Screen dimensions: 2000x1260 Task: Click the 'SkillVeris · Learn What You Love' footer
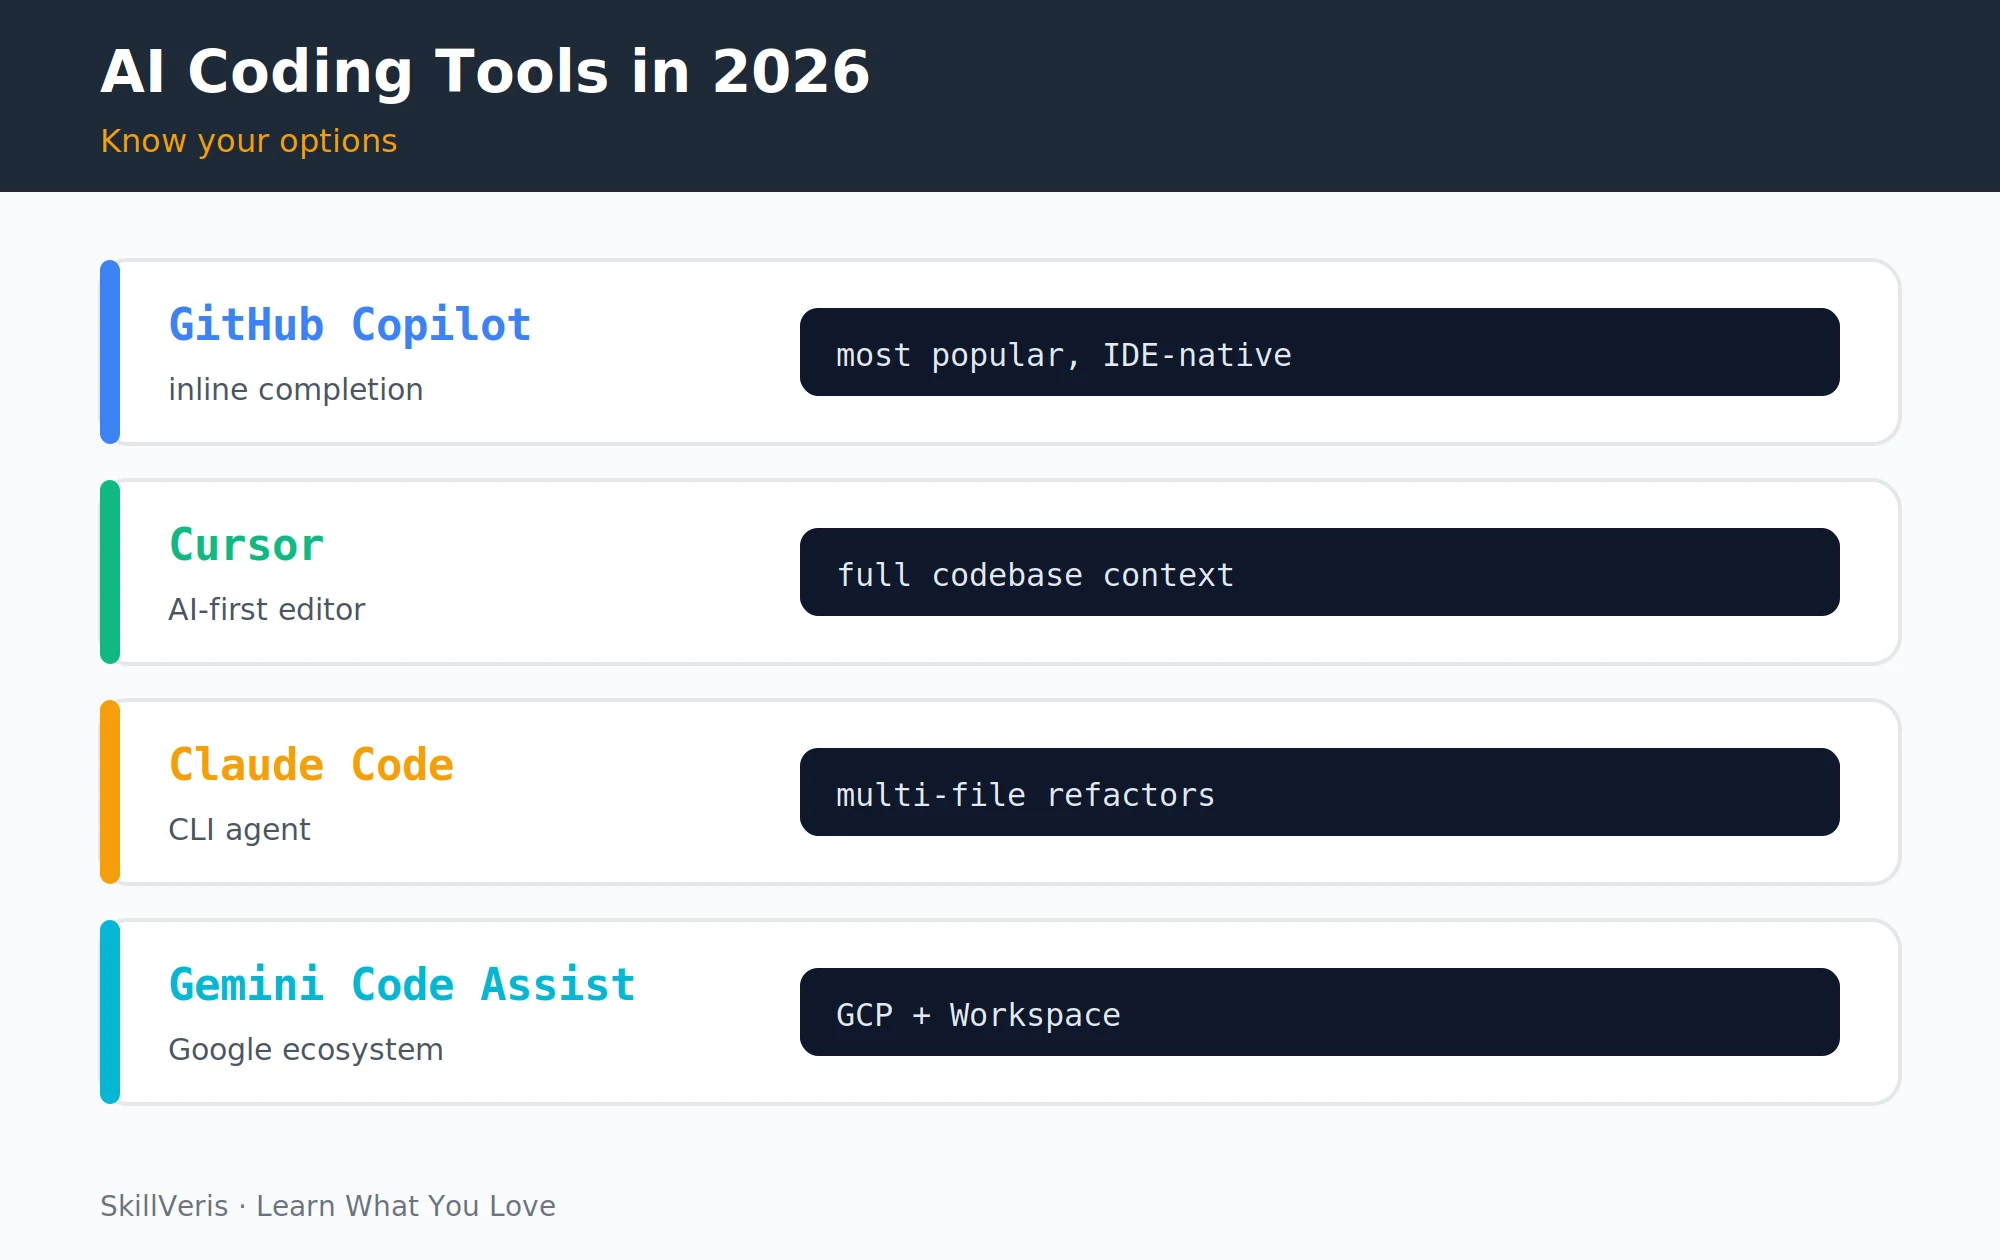[x=328, y=1206]
